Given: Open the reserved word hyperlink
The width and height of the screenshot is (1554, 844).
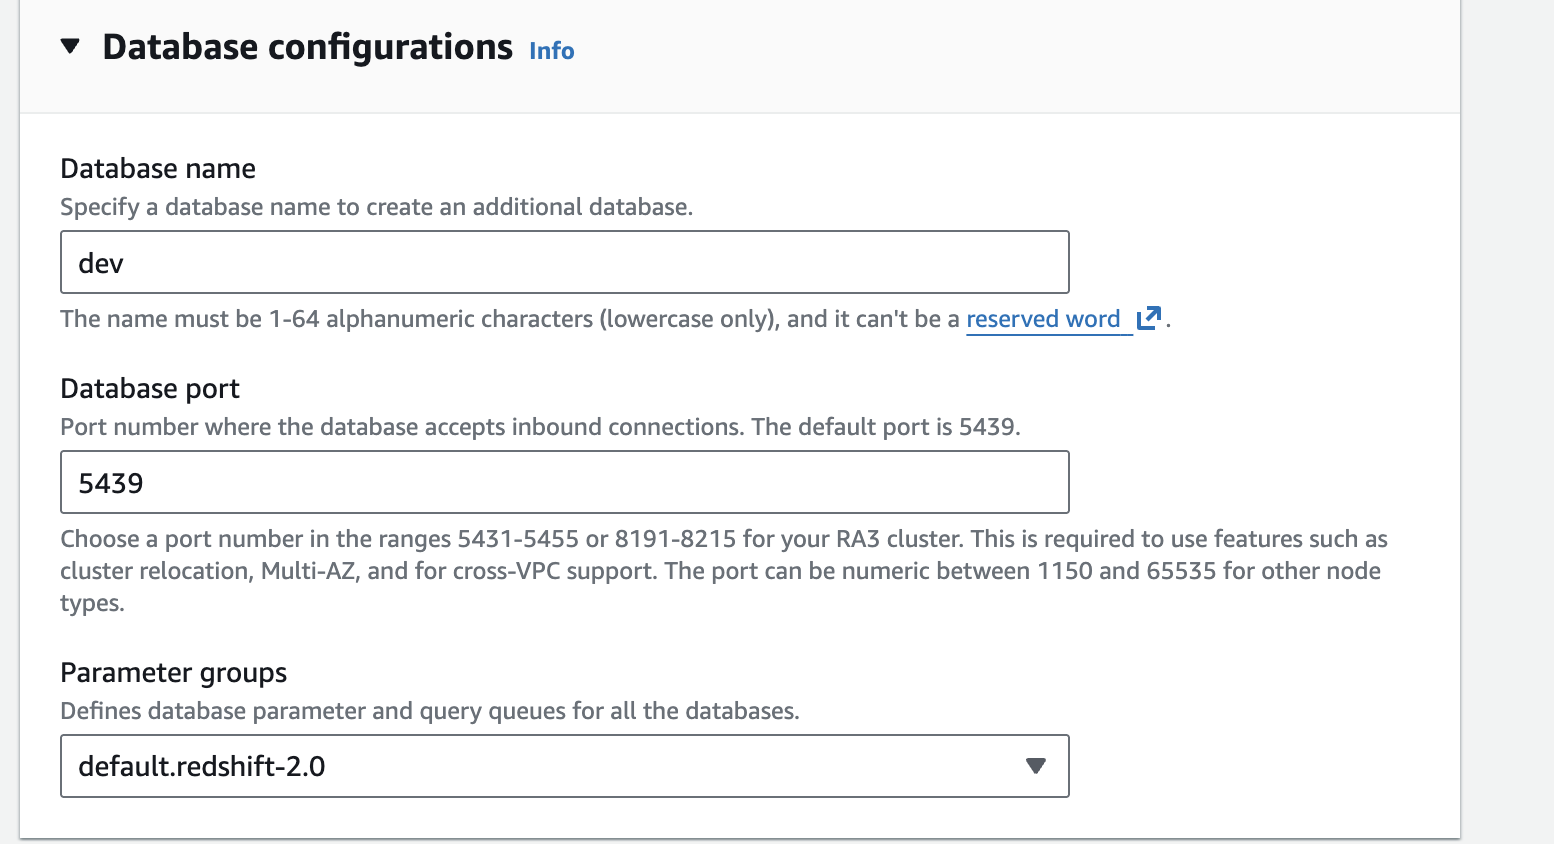Looking at the screenshot, I should coord(1043,319).
